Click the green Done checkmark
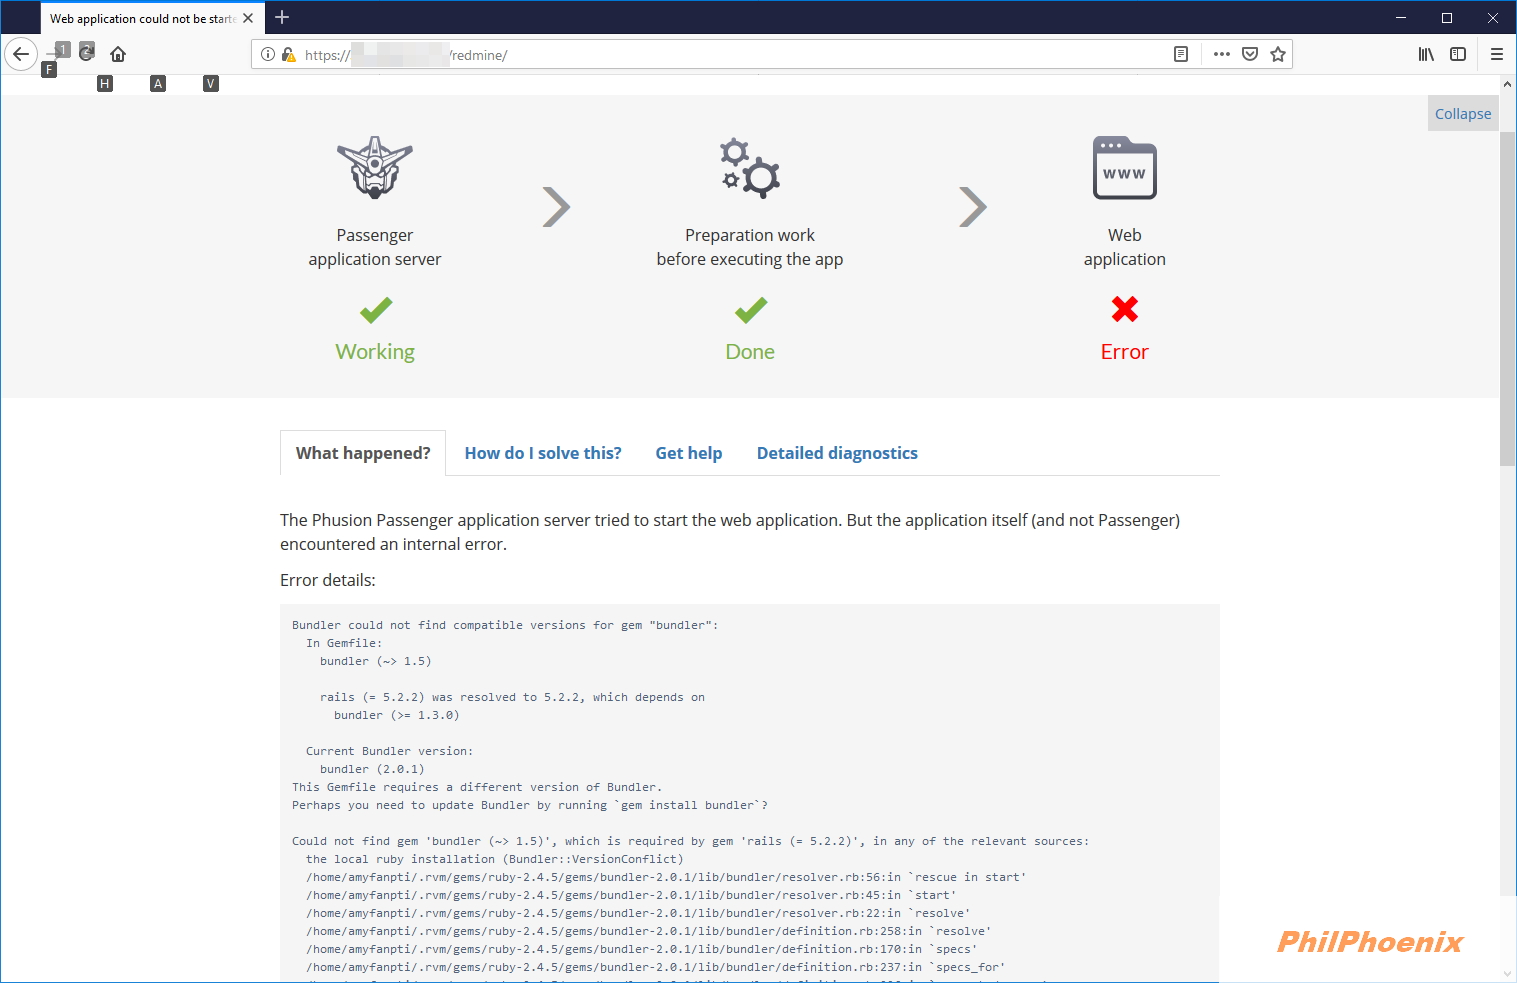This screenshot has height=983, width=1517. click(751, 310)
